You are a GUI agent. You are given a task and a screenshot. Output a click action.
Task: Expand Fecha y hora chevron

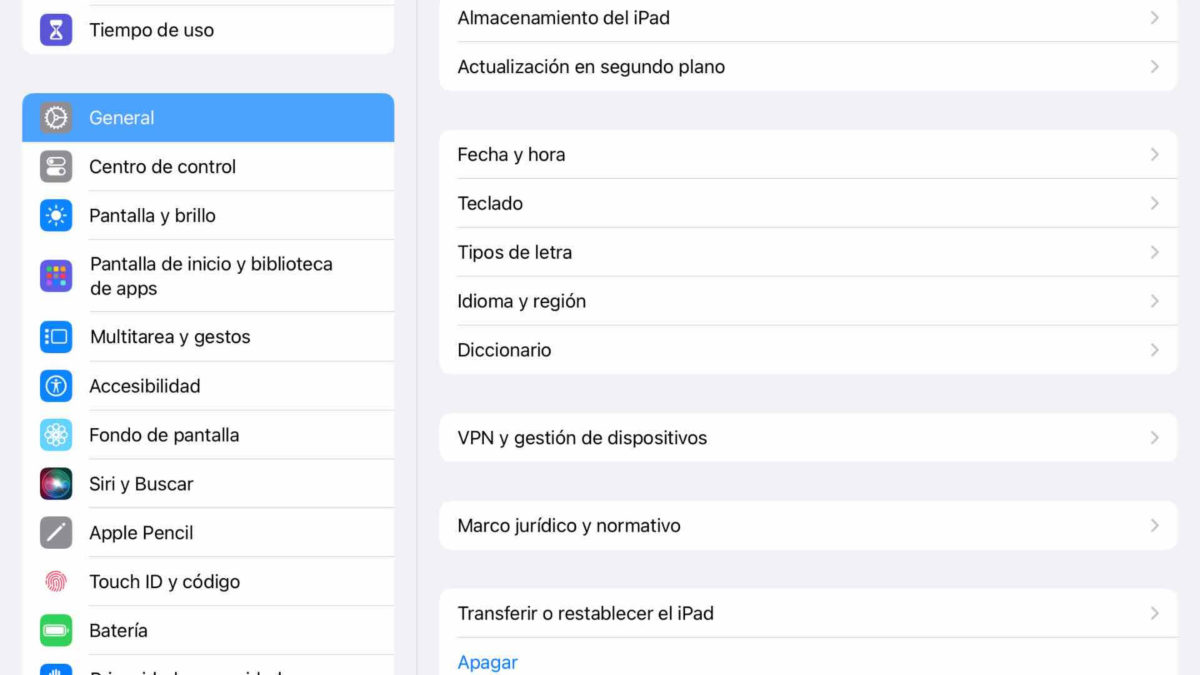pos(1154,155)
